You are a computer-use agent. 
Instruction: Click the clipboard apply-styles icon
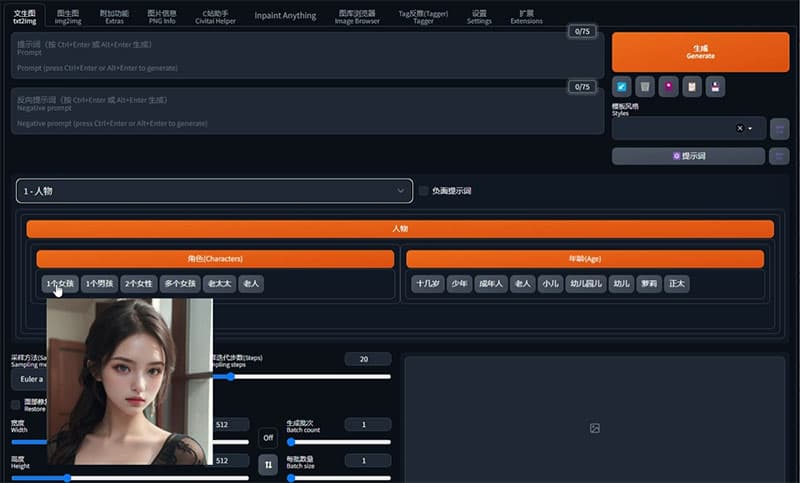tap(691, 87)
